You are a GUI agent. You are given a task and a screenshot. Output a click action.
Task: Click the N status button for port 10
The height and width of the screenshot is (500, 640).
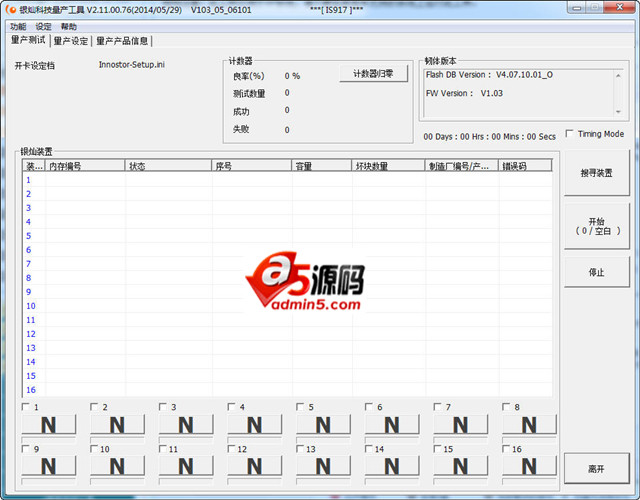click(117, 466)
